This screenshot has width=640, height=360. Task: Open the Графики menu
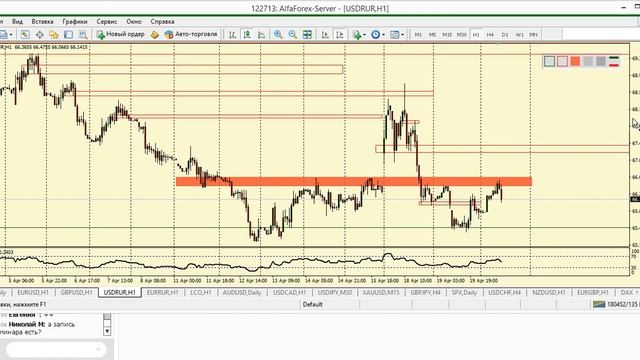[x=75, y=22]
